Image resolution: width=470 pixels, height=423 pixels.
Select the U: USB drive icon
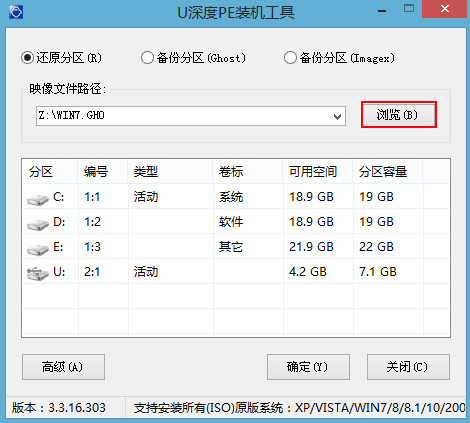click(38, 274)
